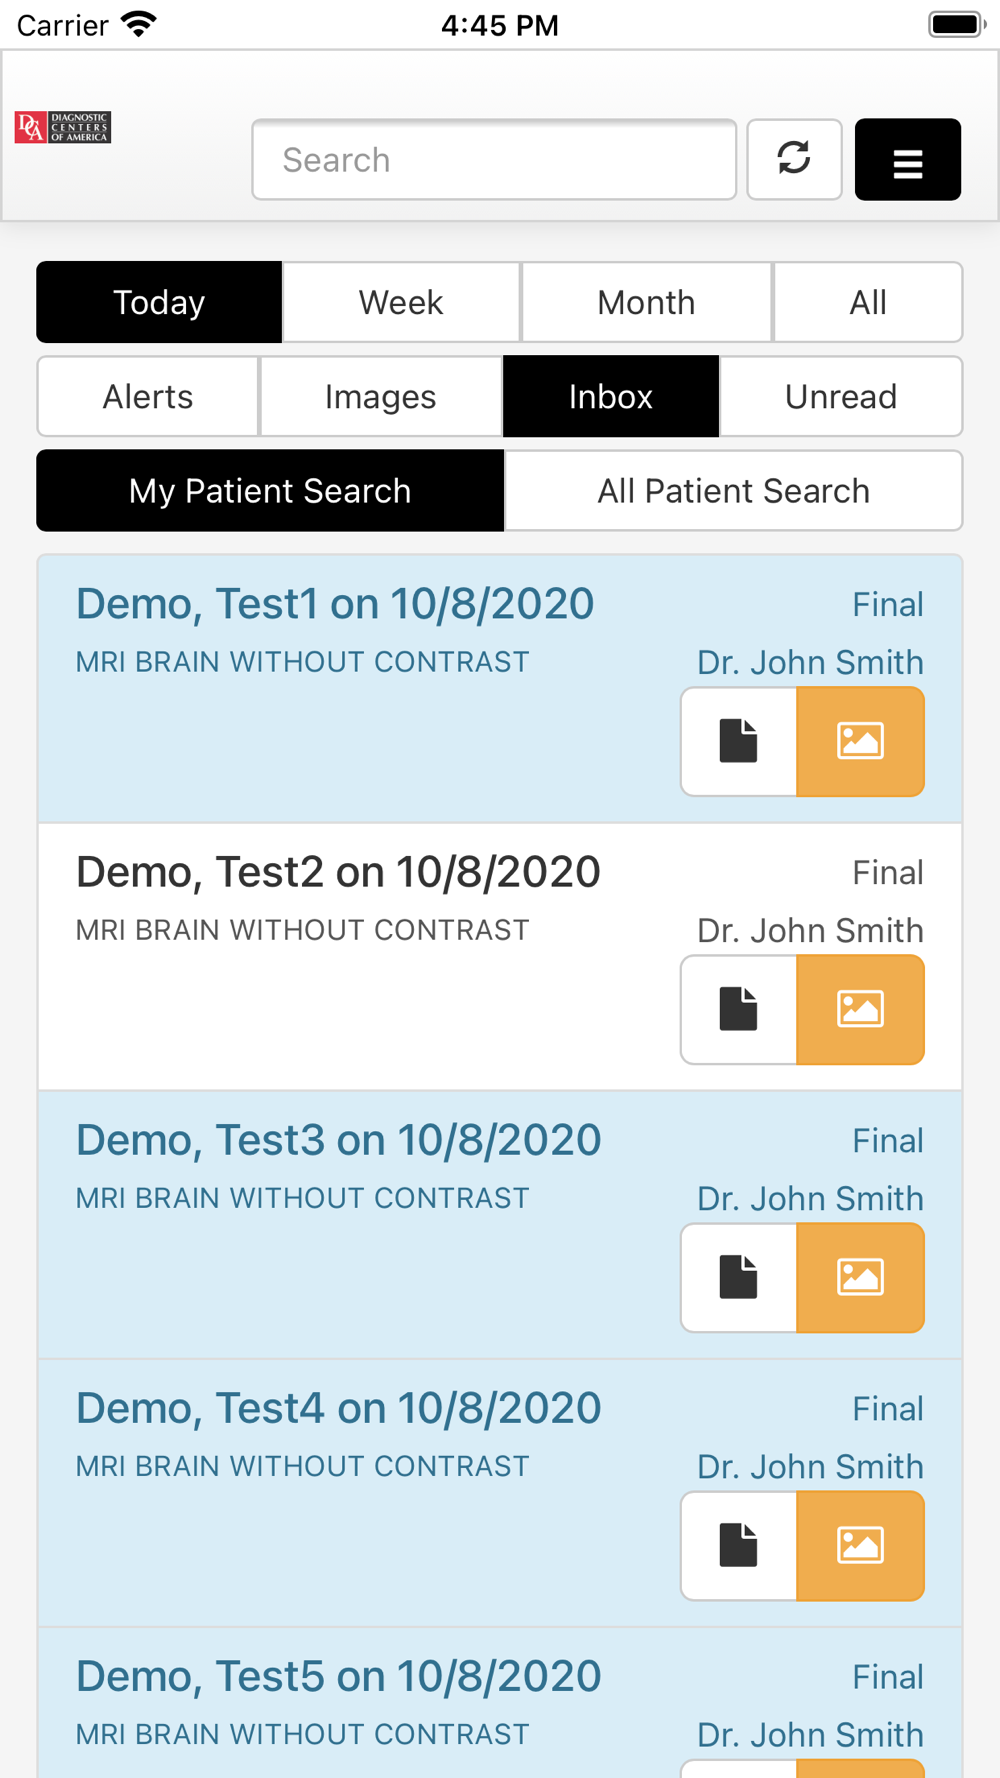This screenshot has width=1000, height=1778.
Task: Open the hamburger menu
Action: click(x=907, y=159)
